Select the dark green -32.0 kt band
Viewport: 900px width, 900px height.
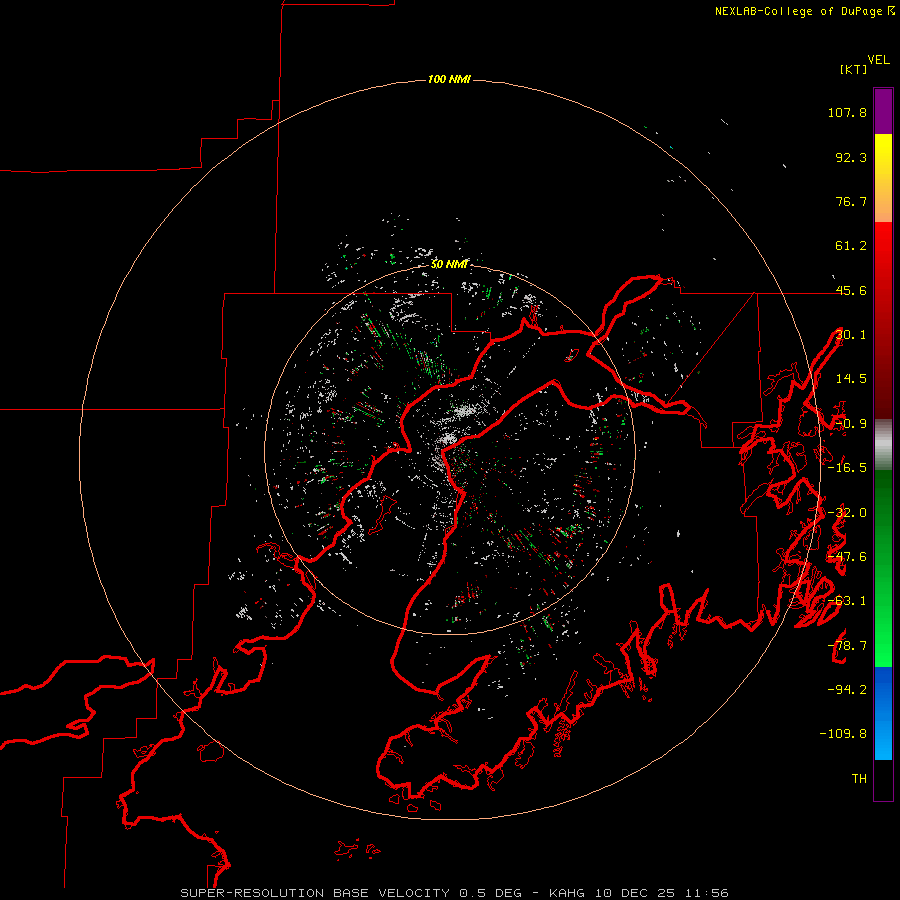coord(883,512)
